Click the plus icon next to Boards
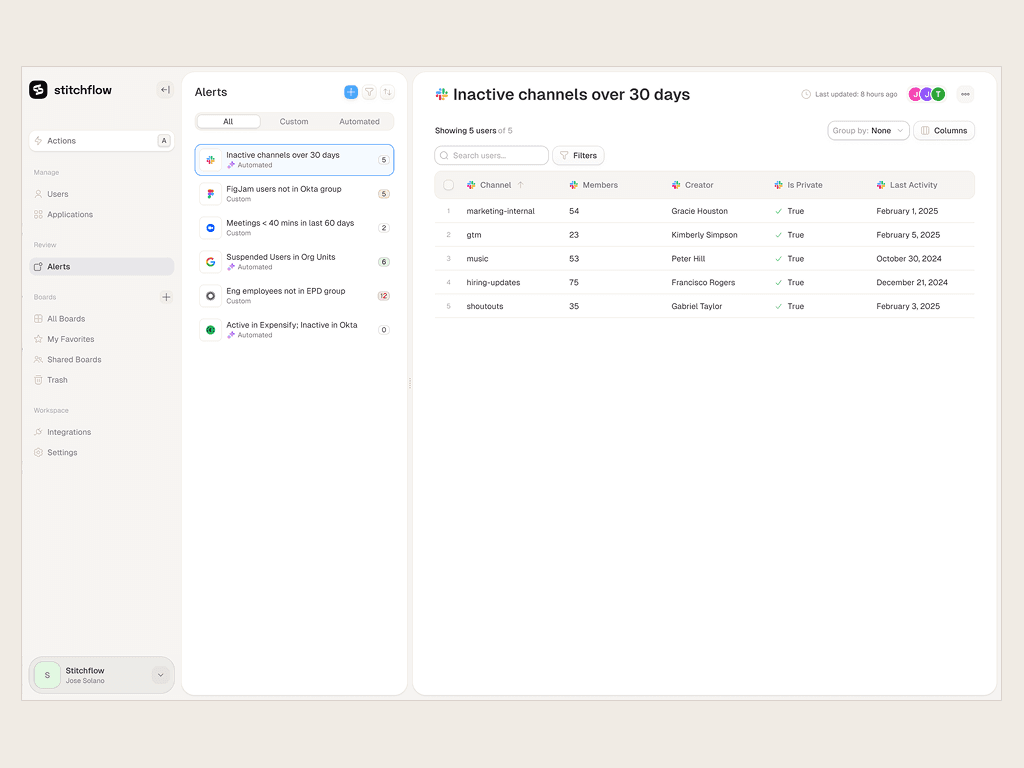The image size is (1024, 768). pos(166,297)
